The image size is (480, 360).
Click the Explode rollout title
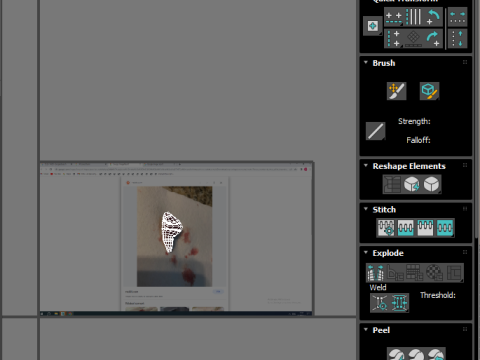[388, 253]
